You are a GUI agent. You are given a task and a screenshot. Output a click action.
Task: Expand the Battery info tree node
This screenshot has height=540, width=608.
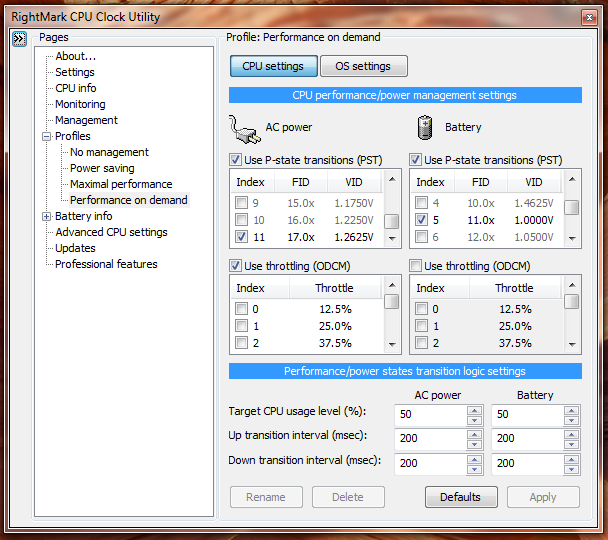click(47, 216)
